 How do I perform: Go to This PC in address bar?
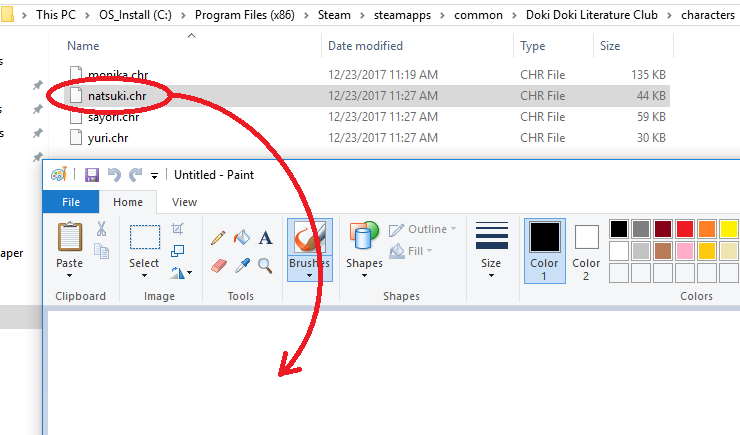(x=56, y=15)
